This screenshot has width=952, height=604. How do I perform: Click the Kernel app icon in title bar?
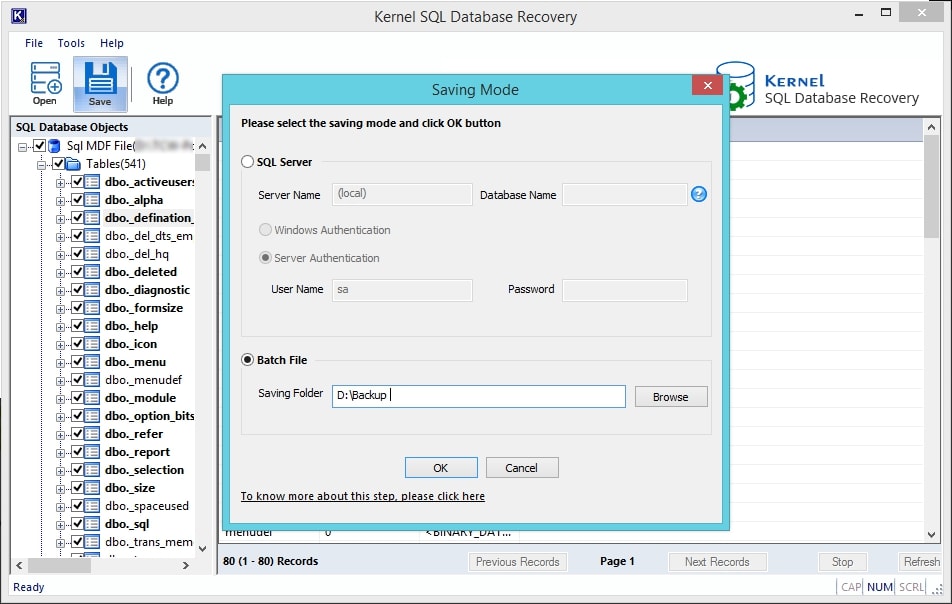[17, 16]
